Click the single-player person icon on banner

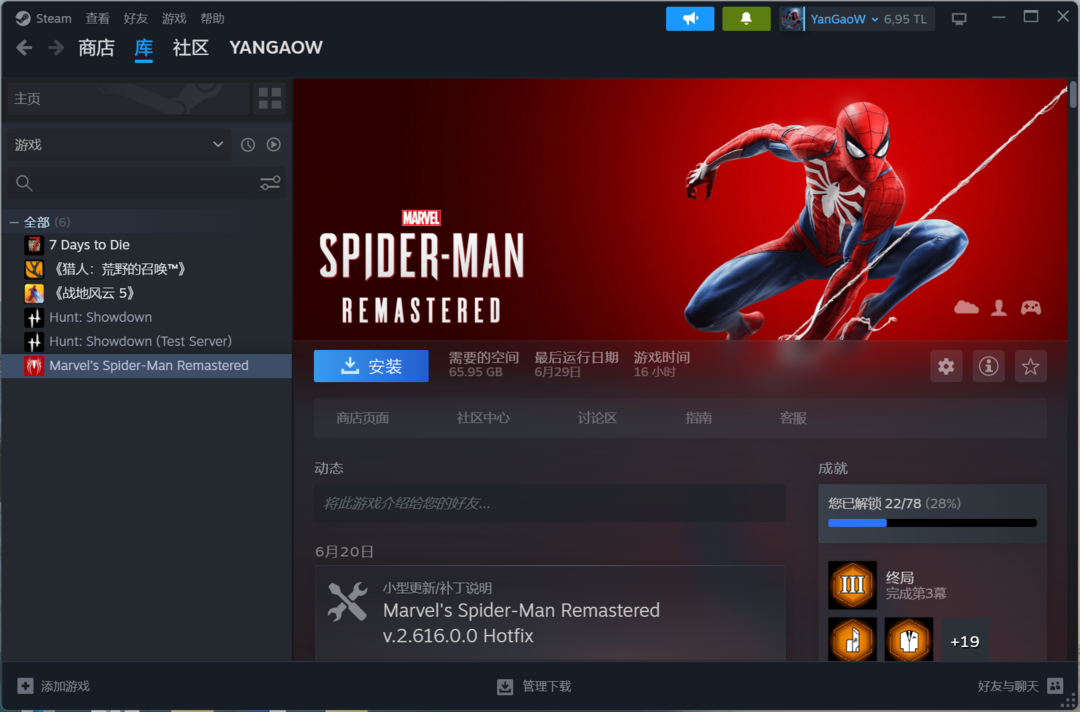pos(999,308)
